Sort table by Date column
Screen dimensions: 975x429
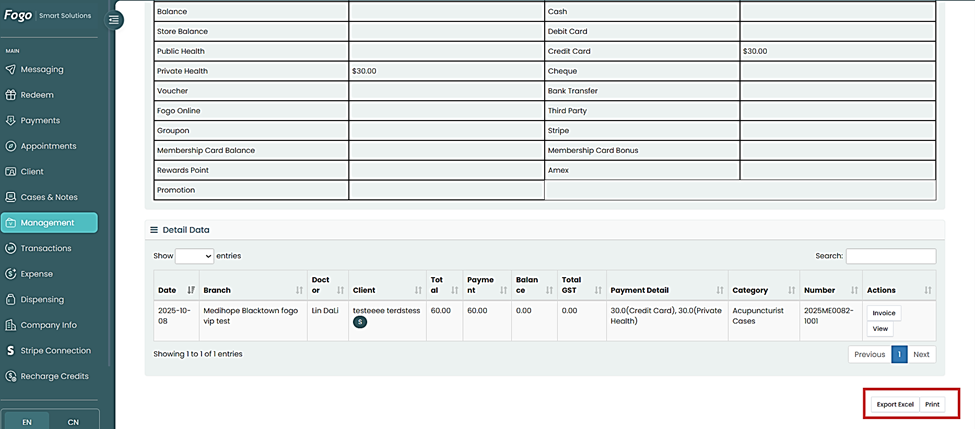191,290
